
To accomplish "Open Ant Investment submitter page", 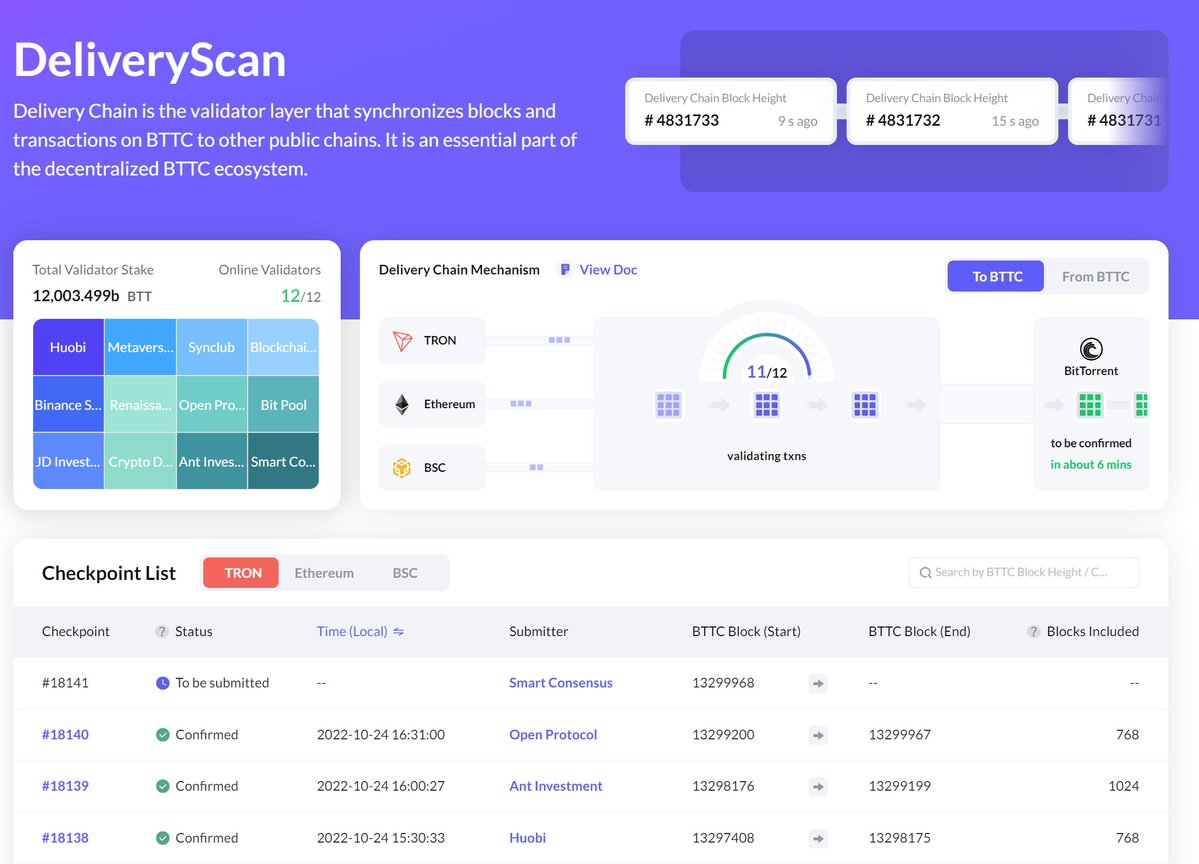I will [556, 786].
